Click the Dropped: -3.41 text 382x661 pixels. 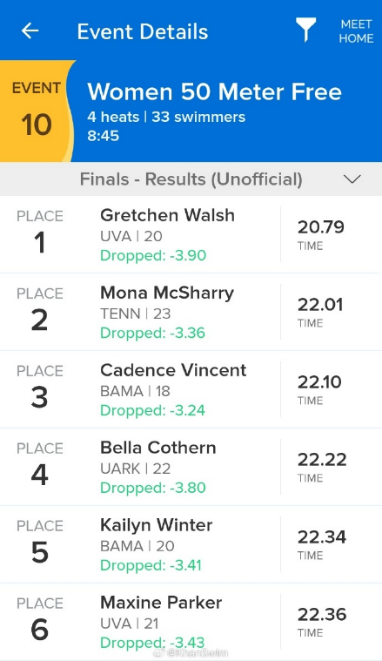(x=151, y=565)
